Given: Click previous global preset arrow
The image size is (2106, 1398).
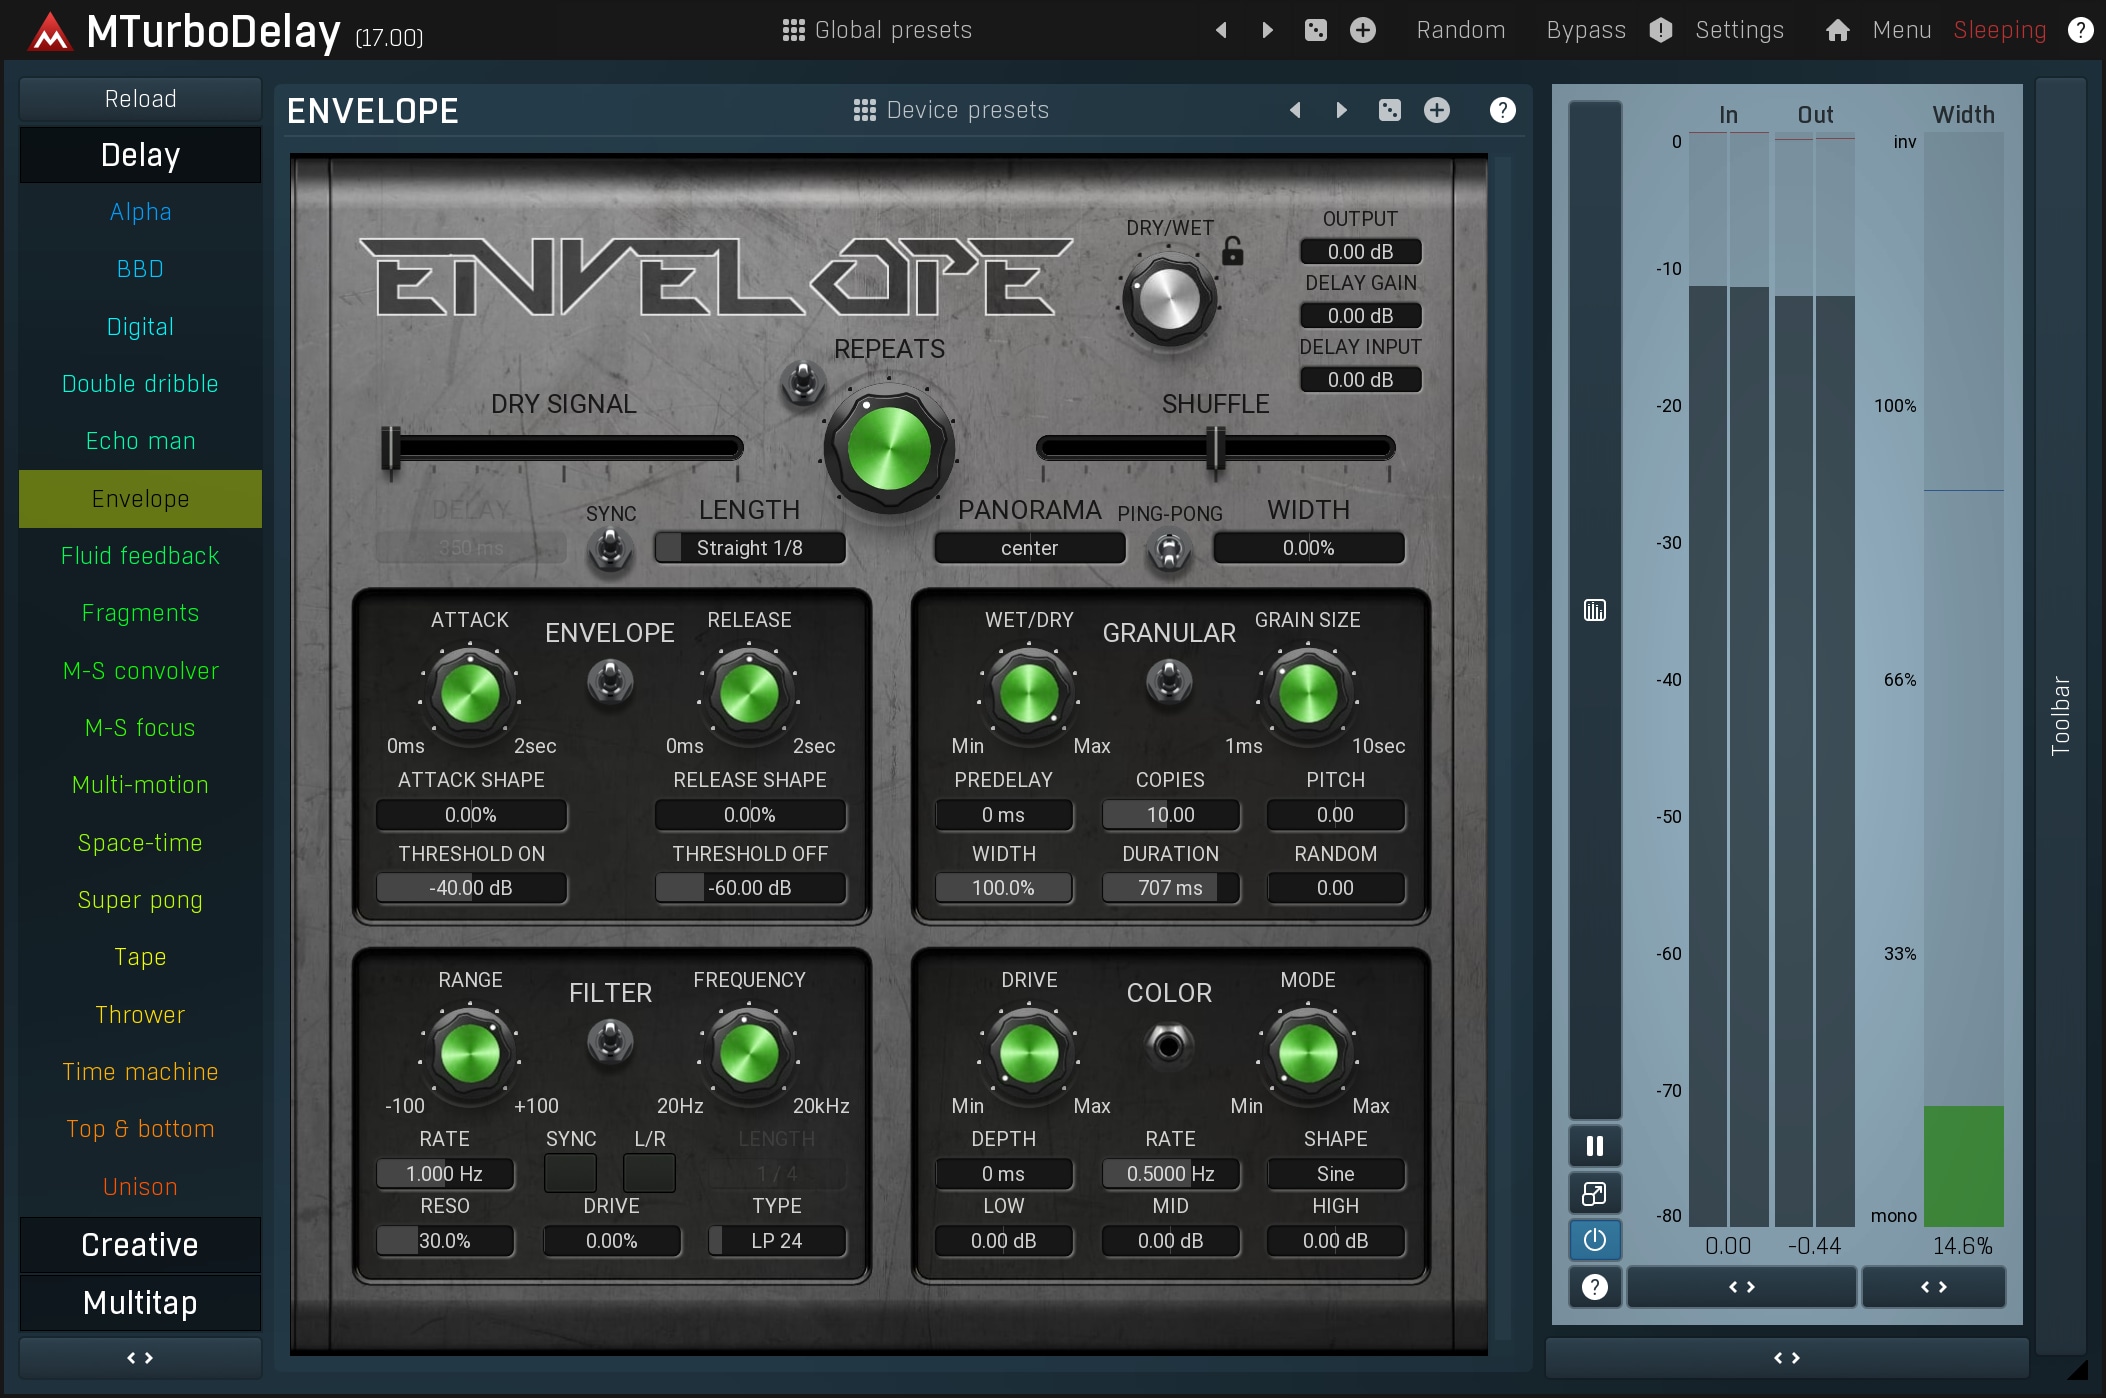Looking at the screenshot, I should coord(1221,30).
